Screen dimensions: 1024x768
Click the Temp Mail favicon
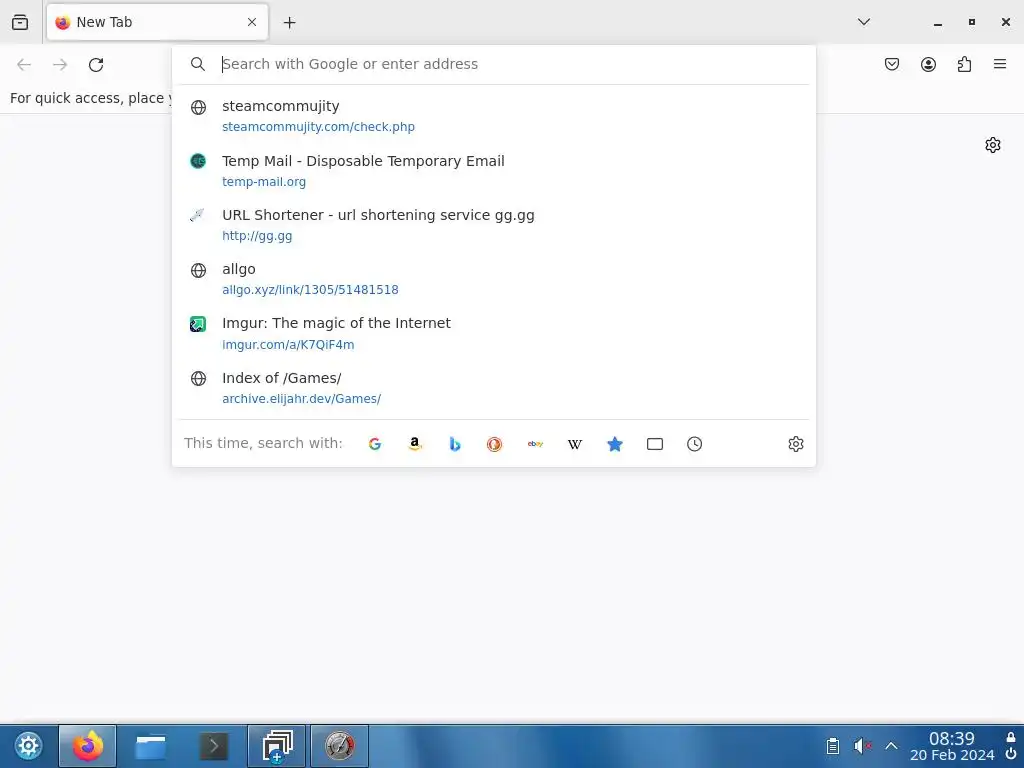tap(198, 161)
